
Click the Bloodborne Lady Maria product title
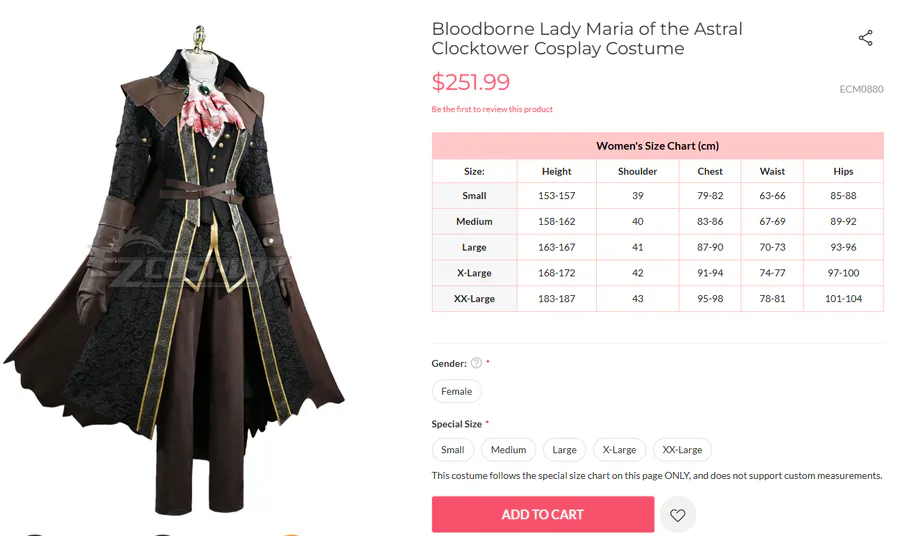pyautogui.click(x=587, y=38)
